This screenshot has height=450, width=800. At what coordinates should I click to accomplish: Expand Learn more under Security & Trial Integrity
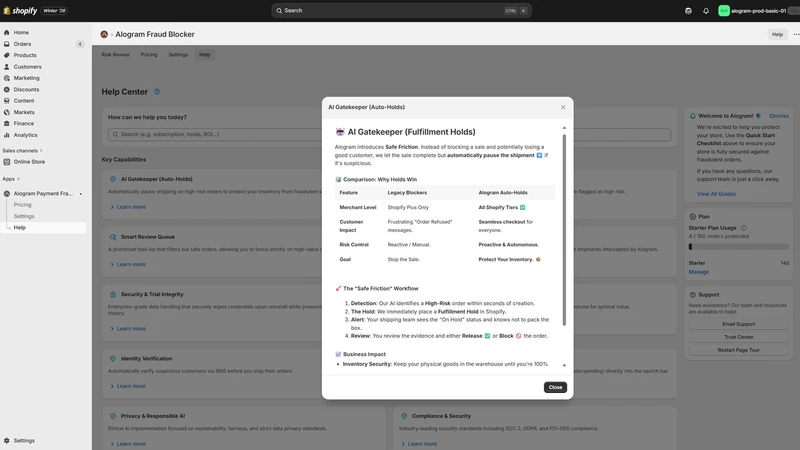point(128,329)
